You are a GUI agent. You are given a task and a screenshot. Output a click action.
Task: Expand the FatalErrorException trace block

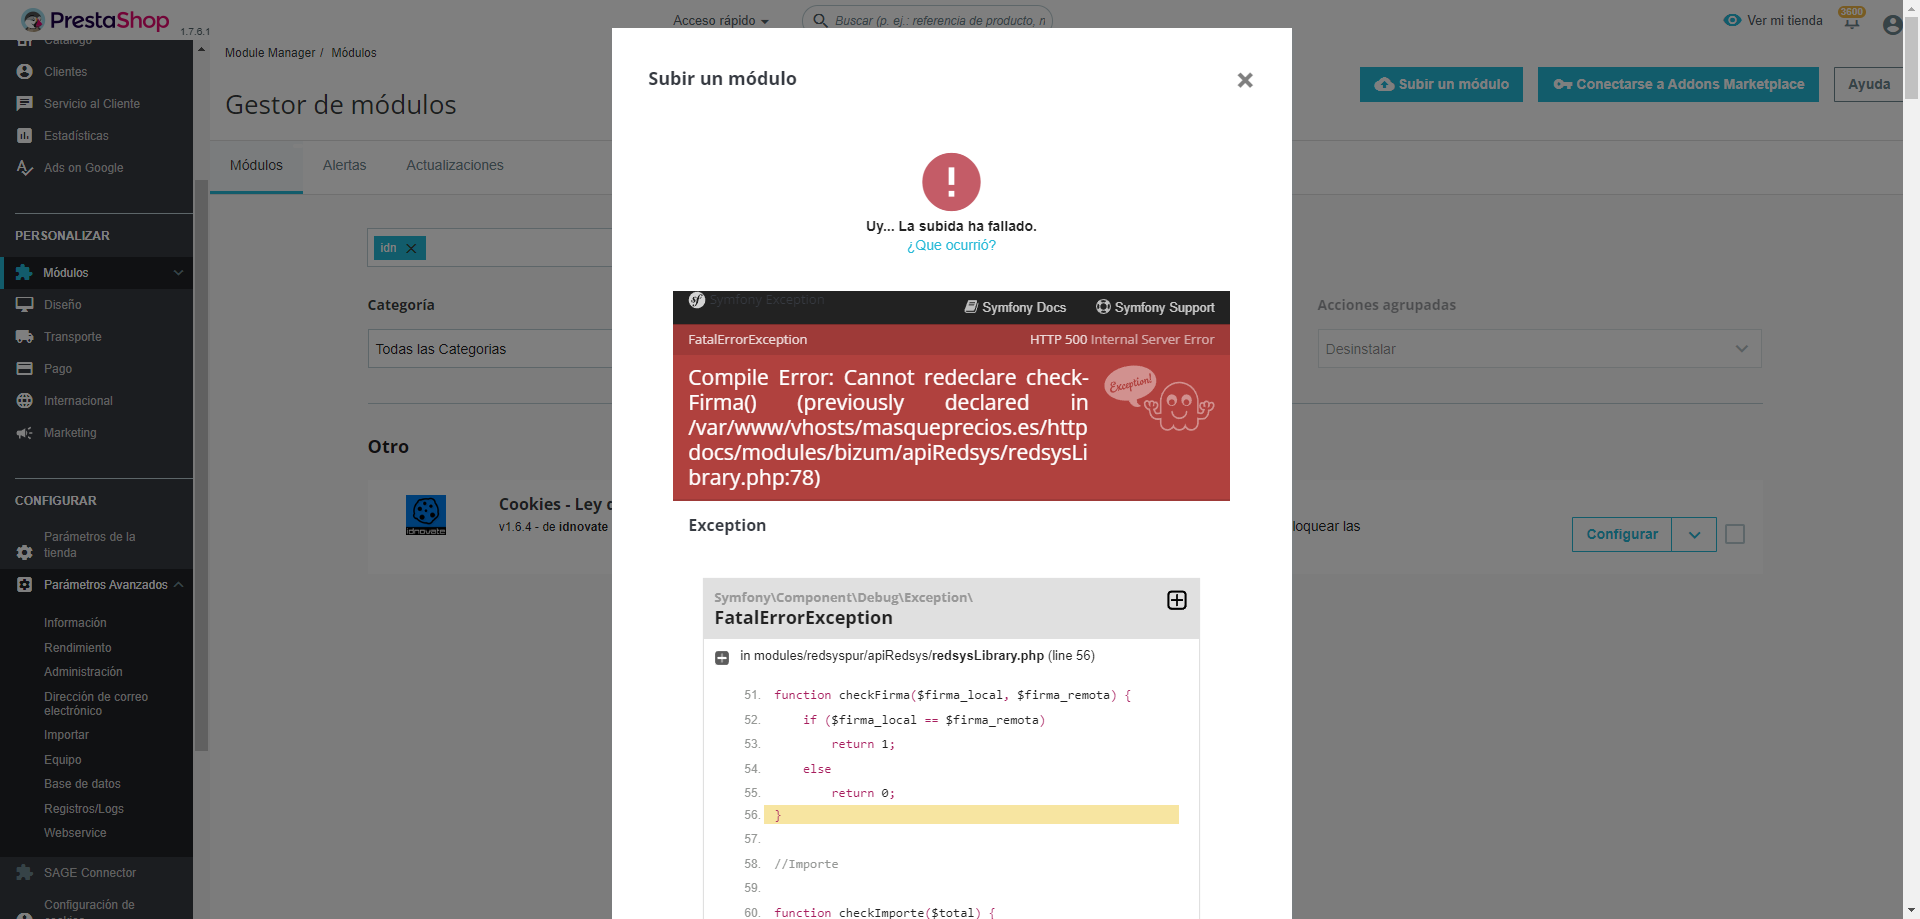coord(1177,600)
